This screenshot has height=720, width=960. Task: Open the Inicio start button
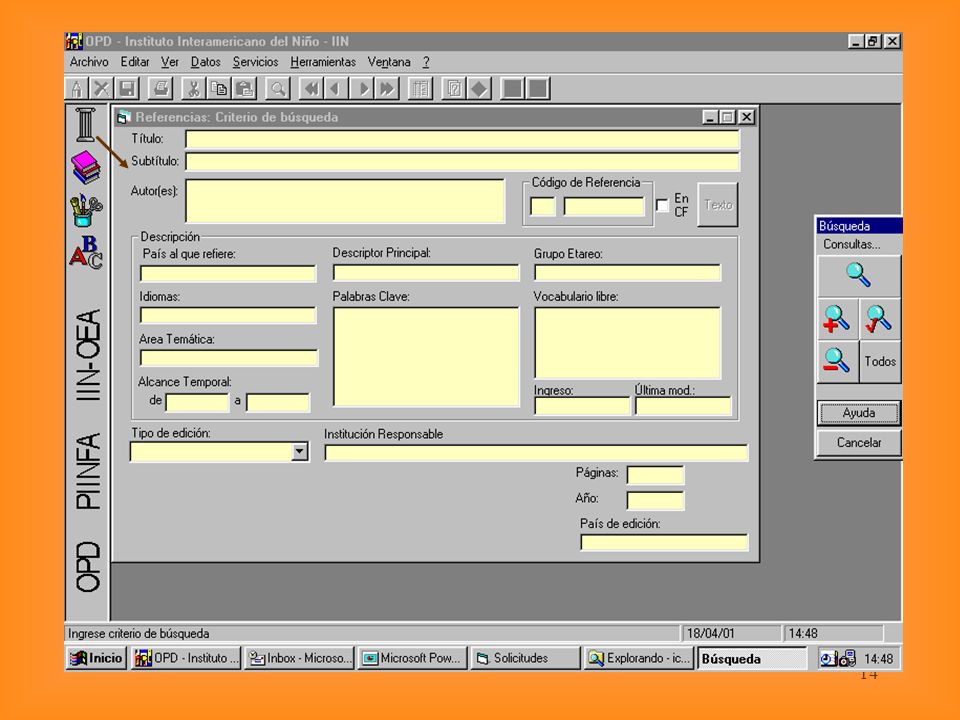tap(97, 658)
